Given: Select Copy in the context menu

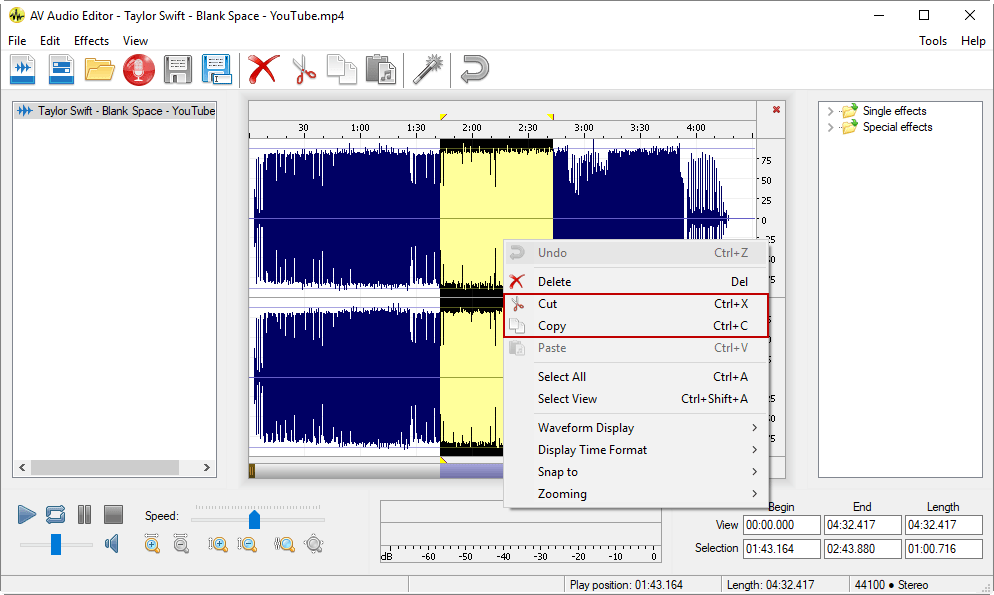Looking at the screenshot, I should click(x=552, y=325).
